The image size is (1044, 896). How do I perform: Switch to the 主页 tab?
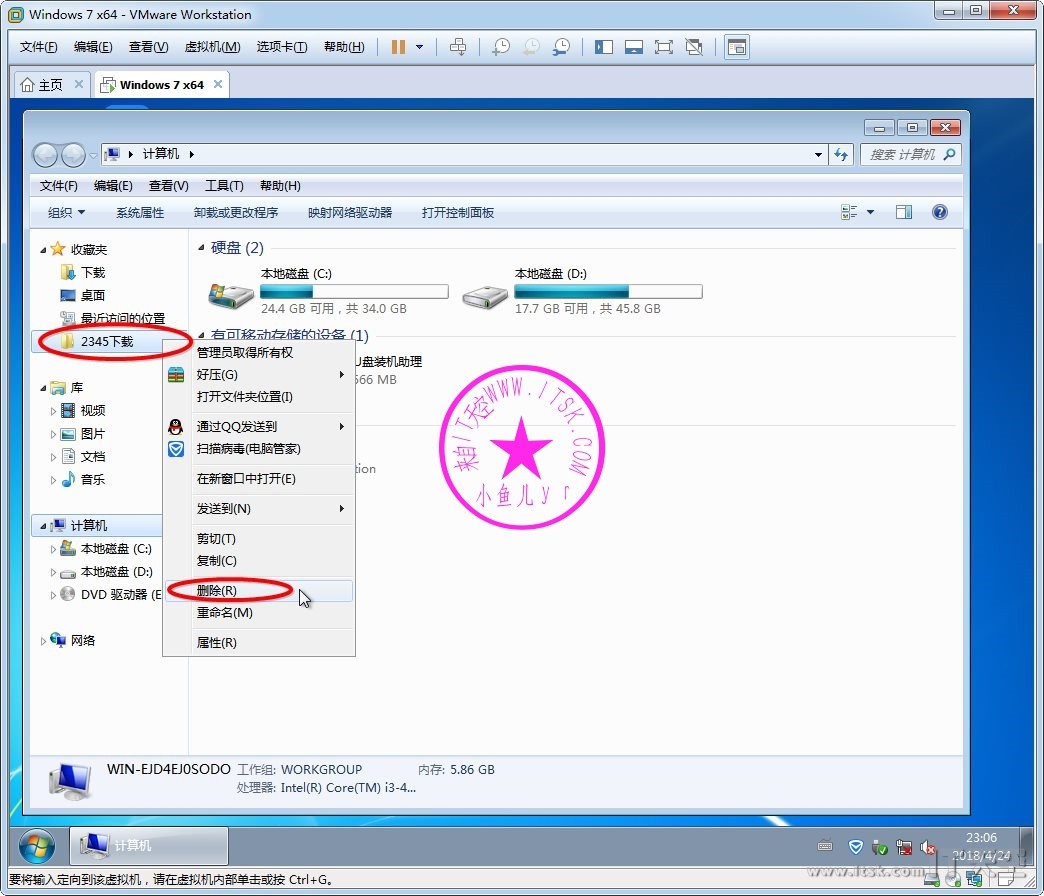click(42, 85)
